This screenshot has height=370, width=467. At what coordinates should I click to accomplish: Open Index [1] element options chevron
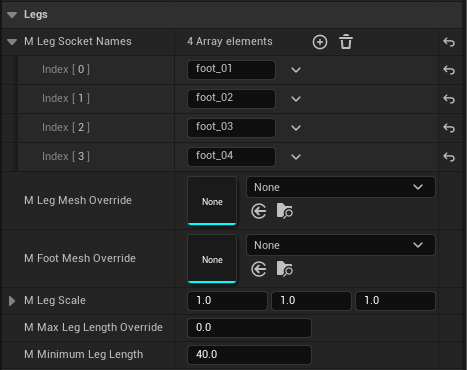click(296, 99)
